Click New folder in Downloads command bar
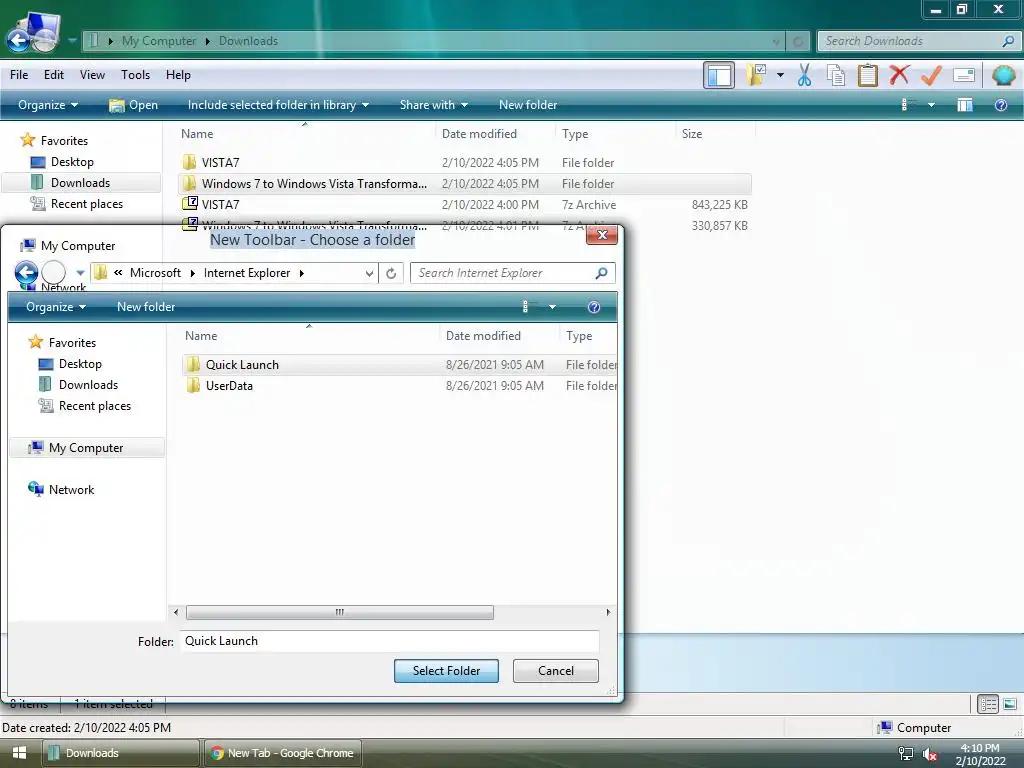Image resolution: width=1024 pixels, height=768 pixels. [x=528, y=104]
